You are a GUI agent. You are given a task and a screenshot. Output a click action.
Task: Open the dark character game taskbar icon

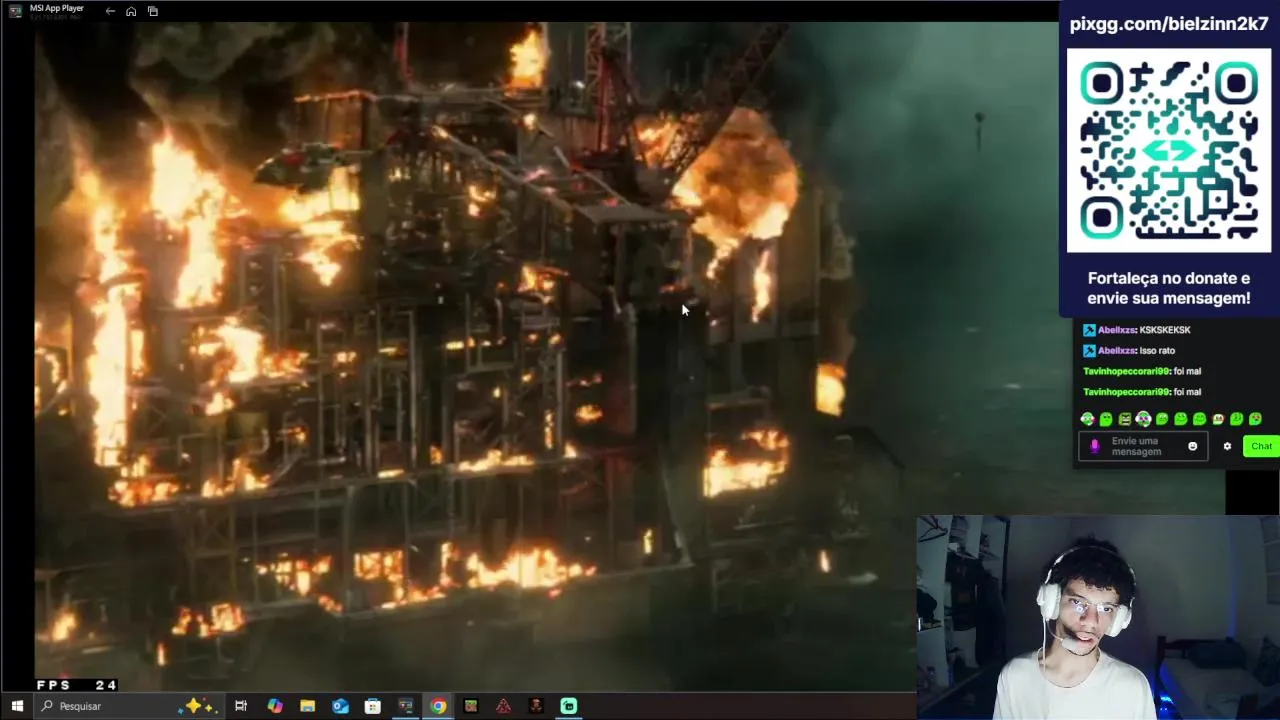point(536,706)
